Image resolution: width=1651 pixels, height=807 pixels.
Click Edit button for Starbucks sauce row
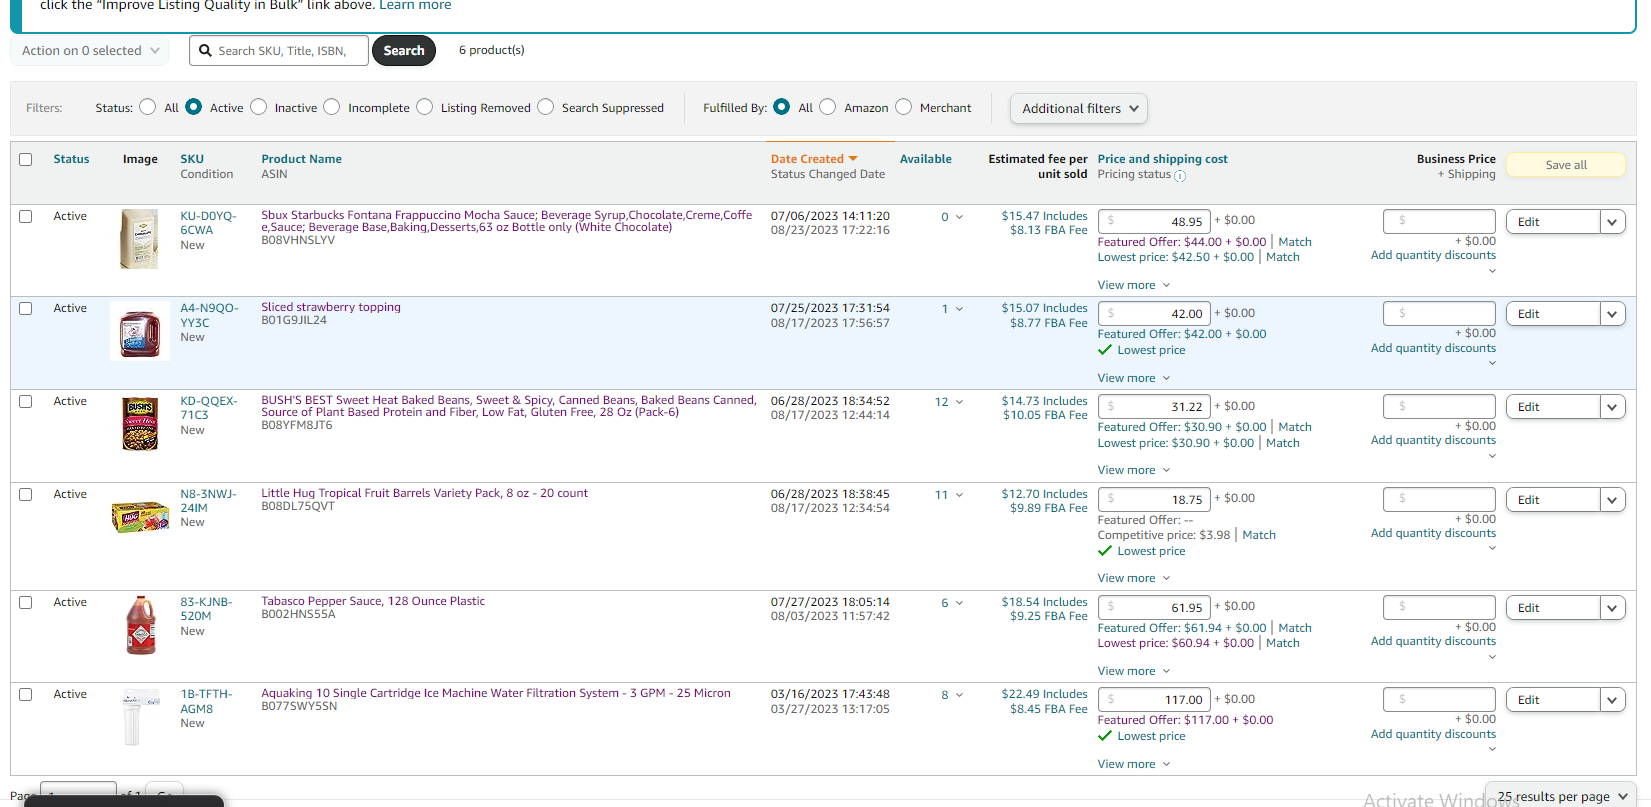click(1553, 222)
